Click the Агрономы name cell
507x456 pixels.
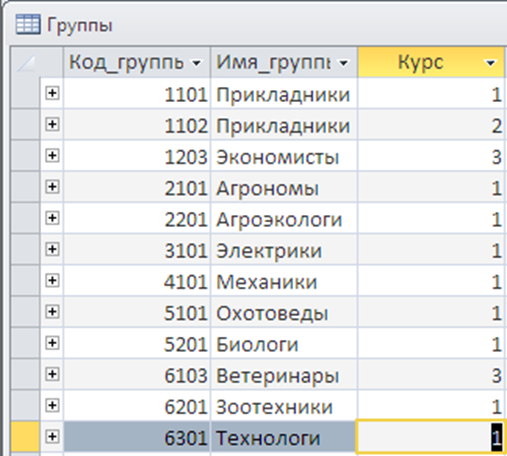coord(284,187)
